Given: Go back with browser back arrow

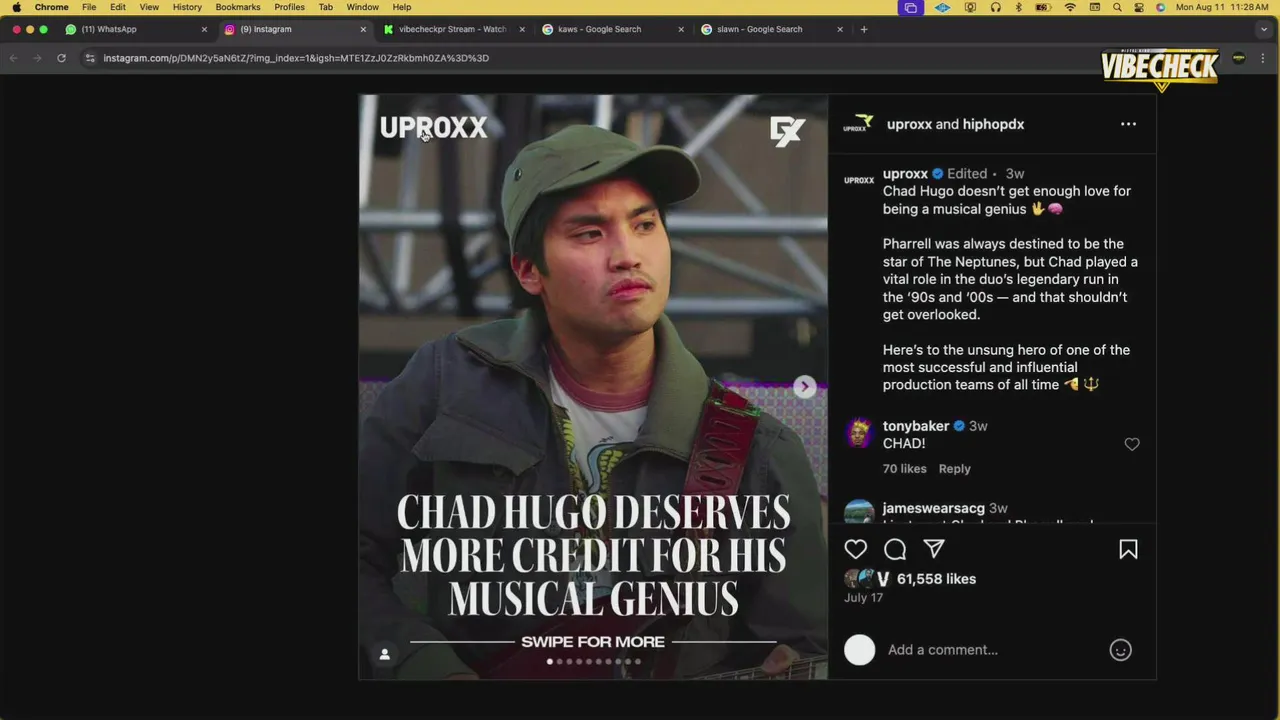Looking at the screenshot, I should pyautogui.click(x=14, y=58).
